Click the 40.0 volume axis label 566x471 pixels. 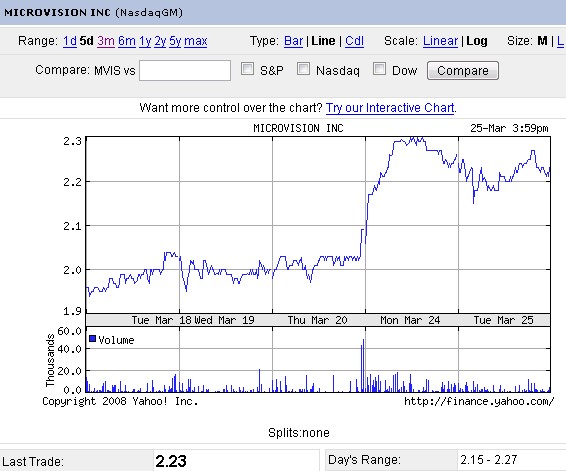70,349
